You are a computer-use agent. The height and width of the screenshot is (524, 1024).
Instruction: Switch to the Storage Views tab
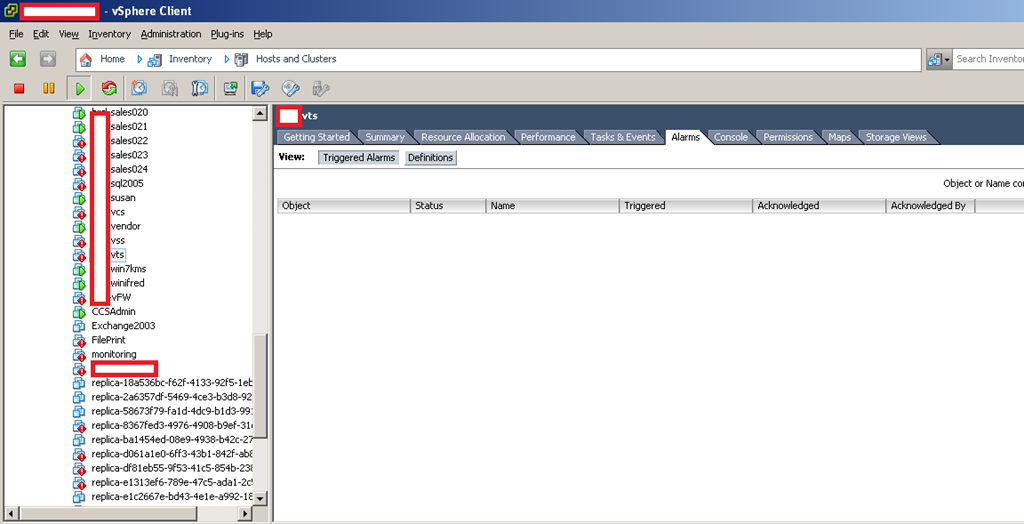pyautogui.click(x=896, y=137)
